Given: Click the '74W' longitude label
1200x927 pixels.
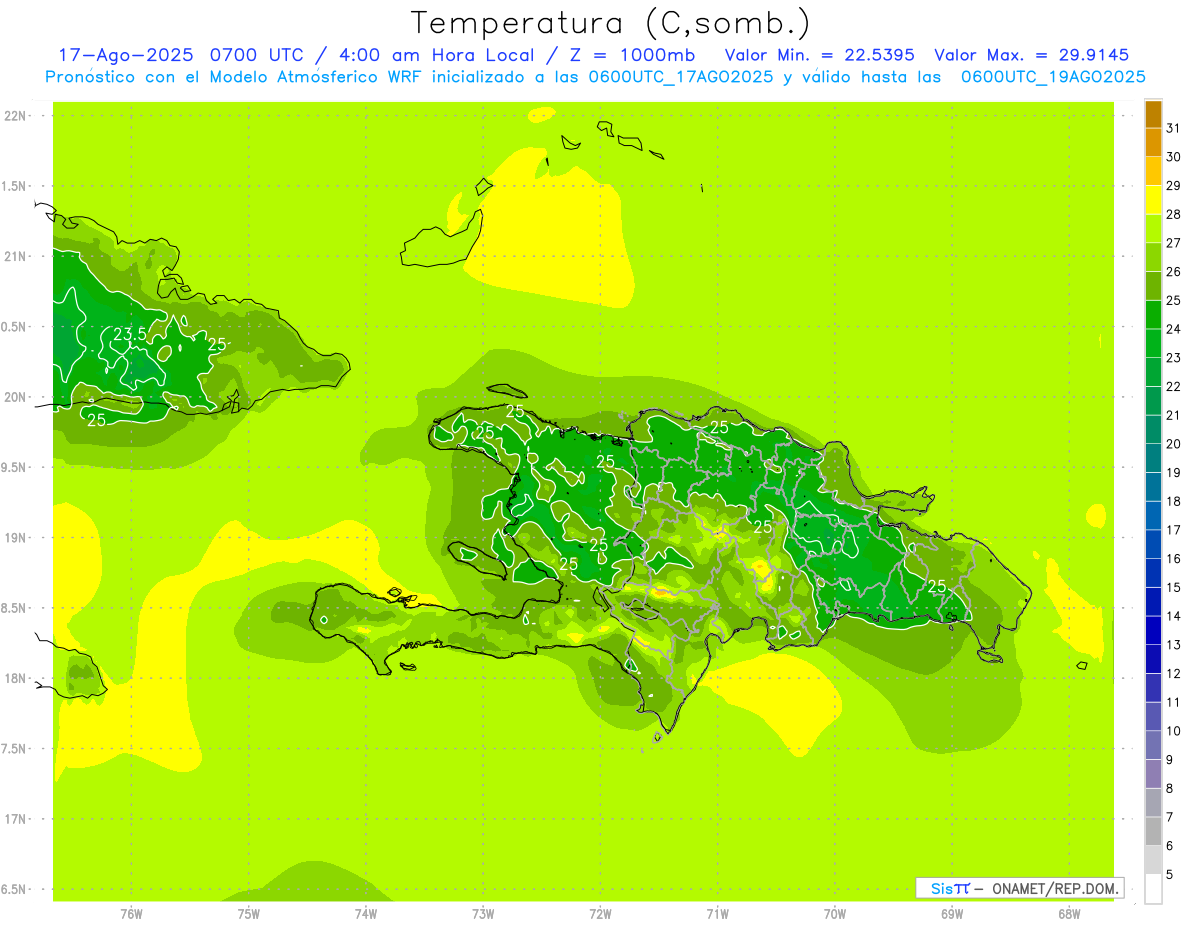Looking at the screenshot, I should click(x=366, y=913).
